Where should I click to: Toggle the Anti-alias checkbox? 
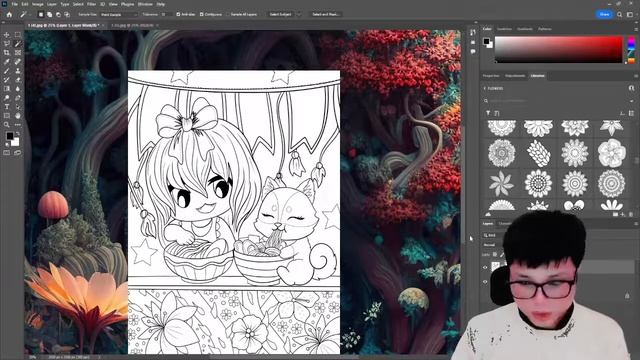tap(178, 14)
